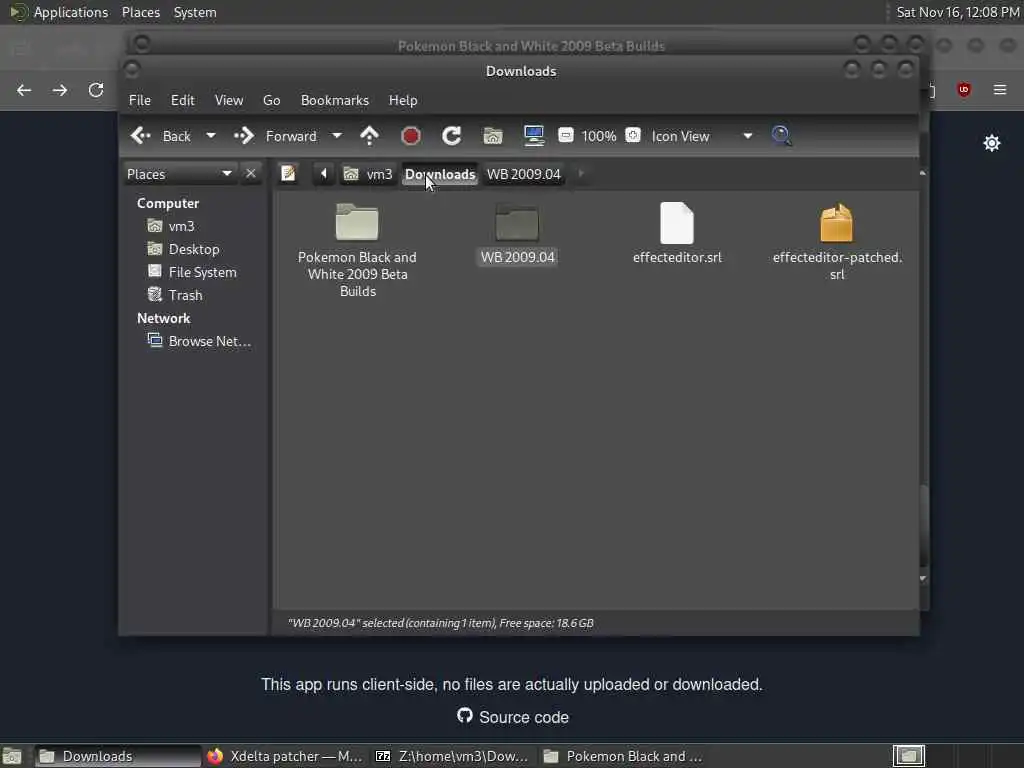Open the browser hamburger menu
The width and height of the screenshot is (1024, 768).
pyautogui.click(x=1000, y=89)
